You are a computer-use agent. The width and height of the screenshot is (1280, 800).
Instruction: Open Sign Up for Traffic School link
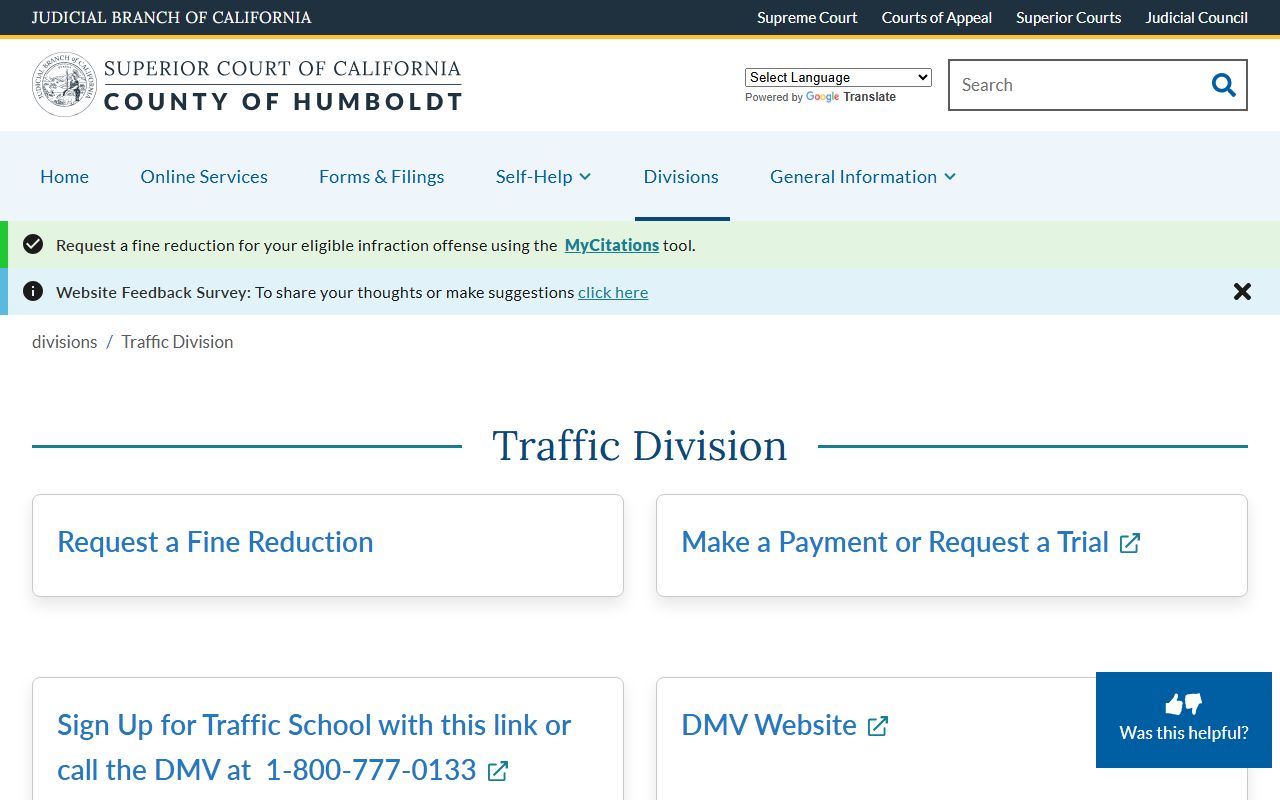click(x=314, y=747)
